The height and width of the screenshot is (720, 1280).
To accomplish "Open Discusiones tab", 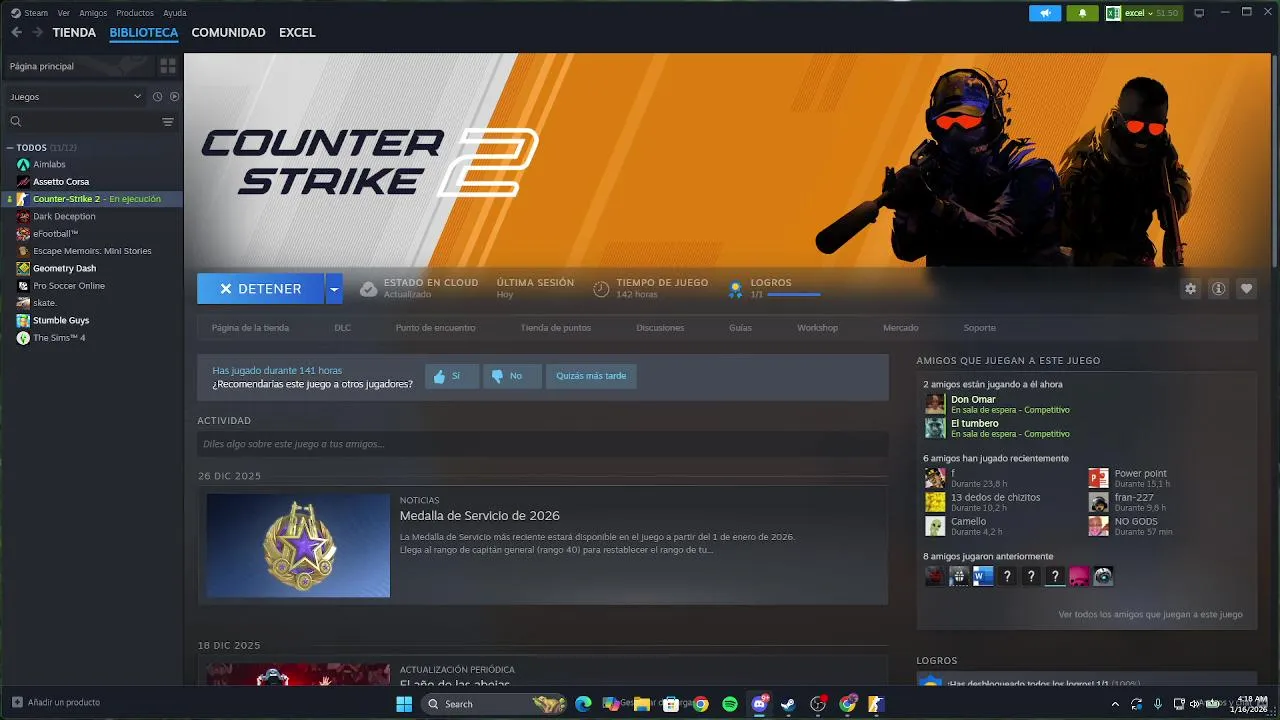I will click(660, 328).
